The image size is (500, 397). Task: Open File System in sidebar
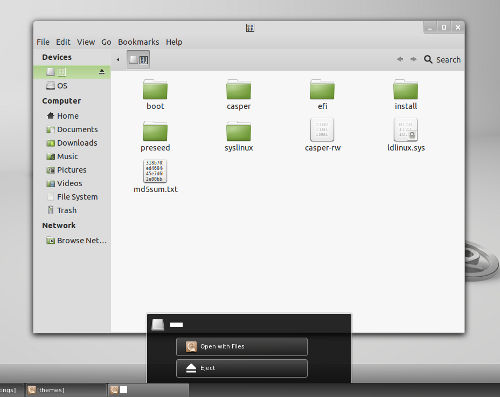pyautogui.click(x=72, y=197)
